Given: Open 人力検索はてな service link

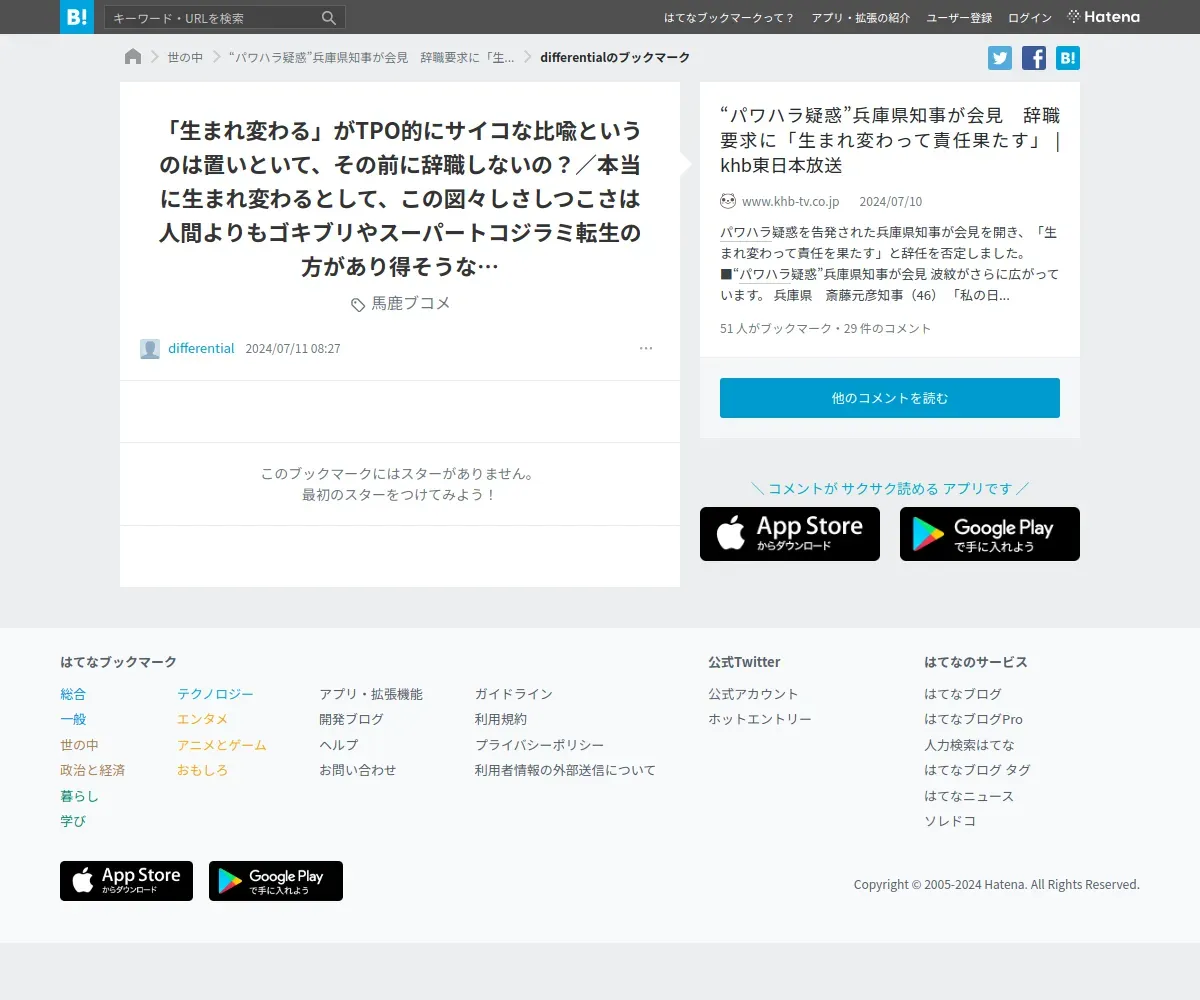Looking at the screenshot, I should (969, 745).
